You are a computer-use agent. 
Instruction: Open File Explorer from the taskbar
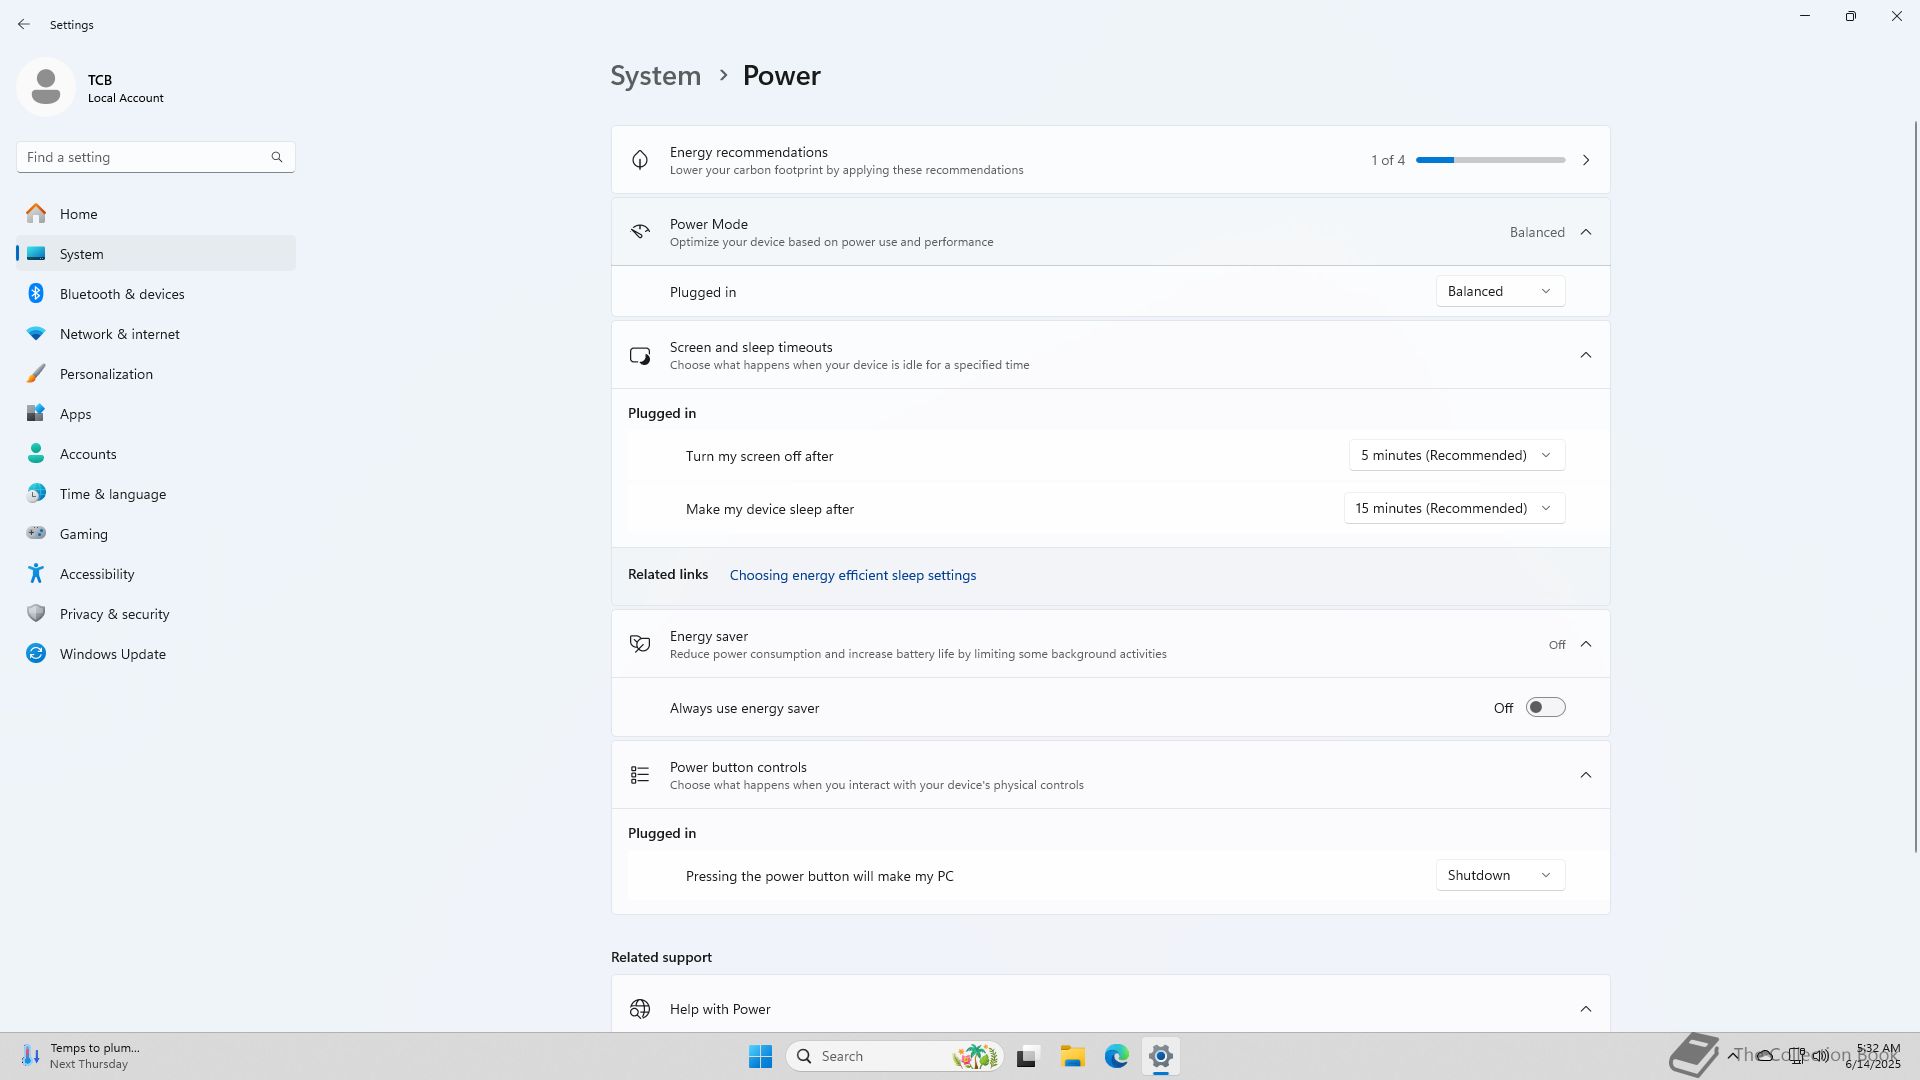pyautogui.click(x=1072, y=1056)
